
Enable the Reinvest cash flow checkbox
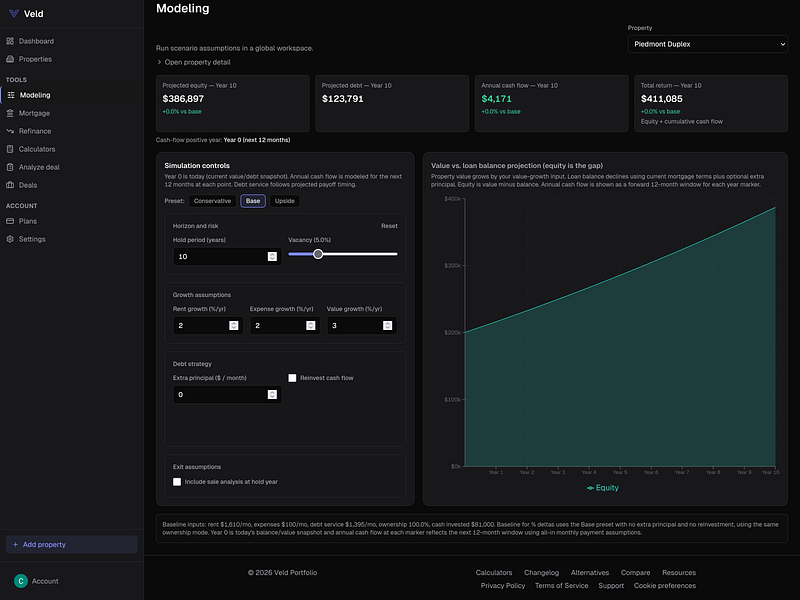(x=292, y=378)
